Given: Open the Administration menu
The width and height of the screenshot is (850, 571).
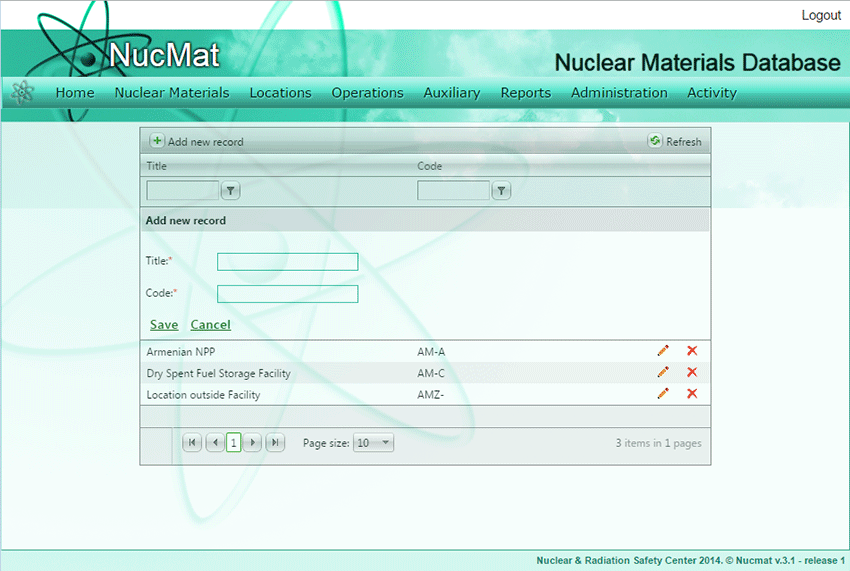Looking at the screenshot, I should click(x=619, y=93).
